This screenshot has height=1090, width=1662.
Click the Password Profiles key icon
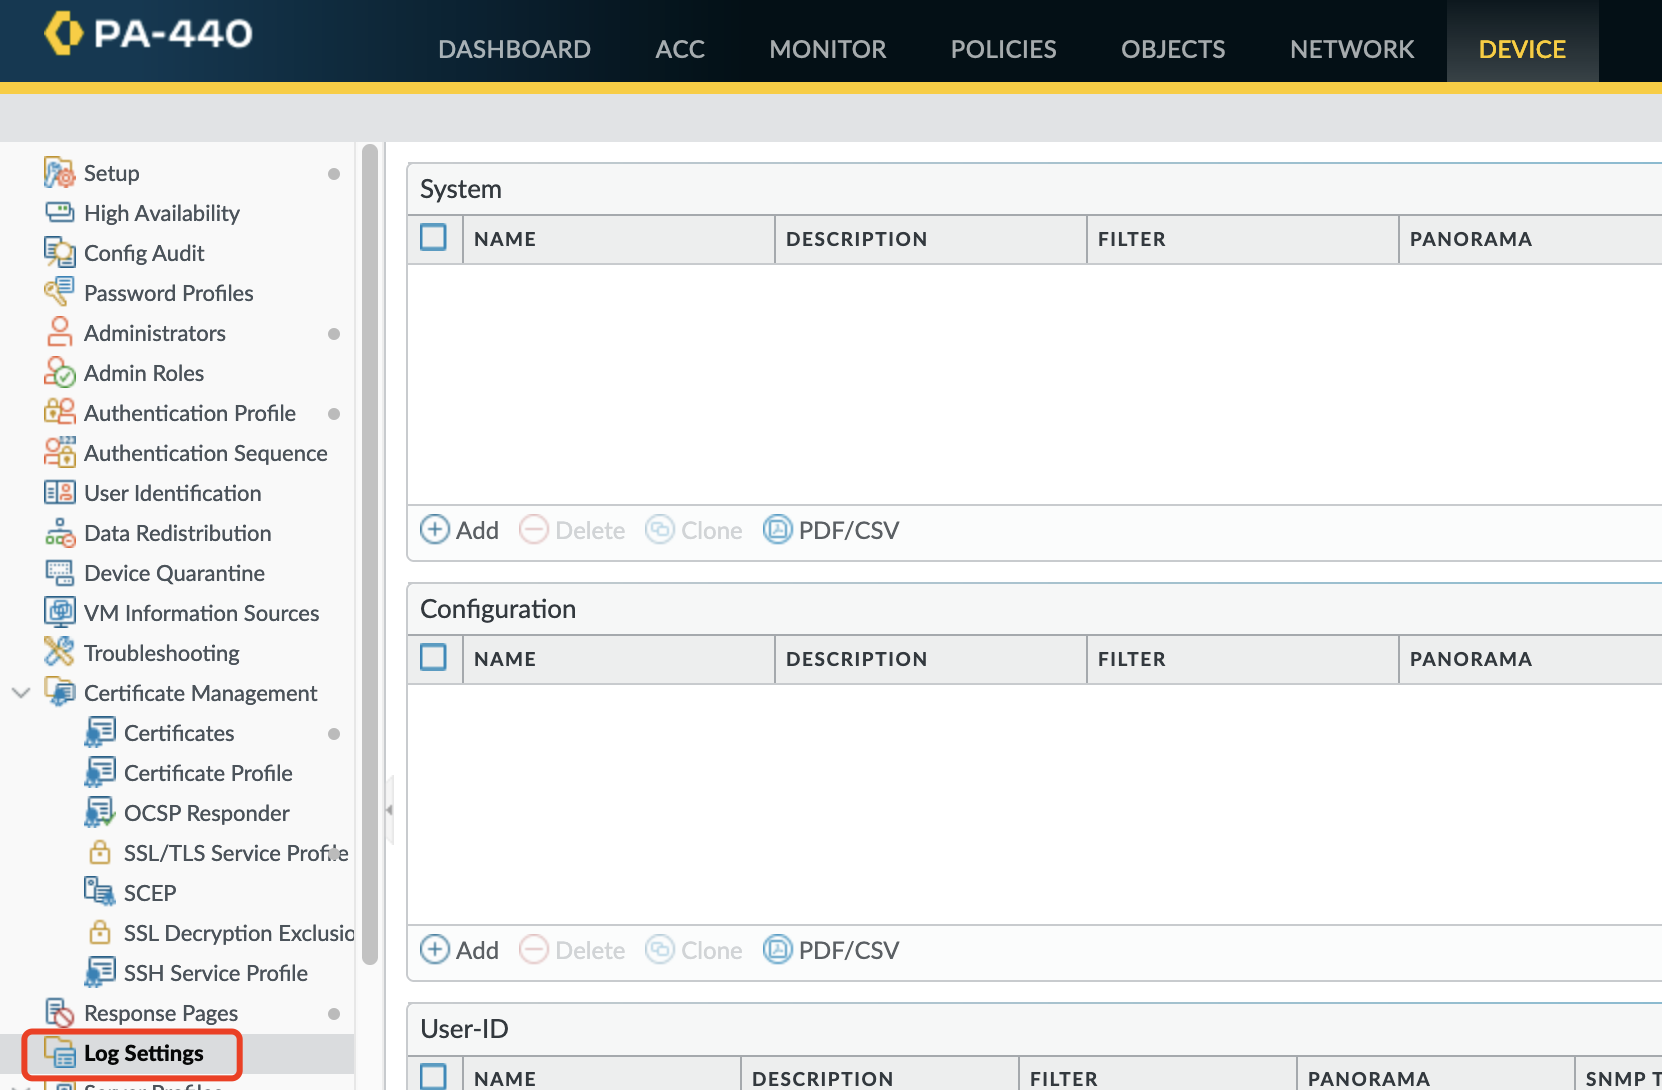[x=59, y=292]
